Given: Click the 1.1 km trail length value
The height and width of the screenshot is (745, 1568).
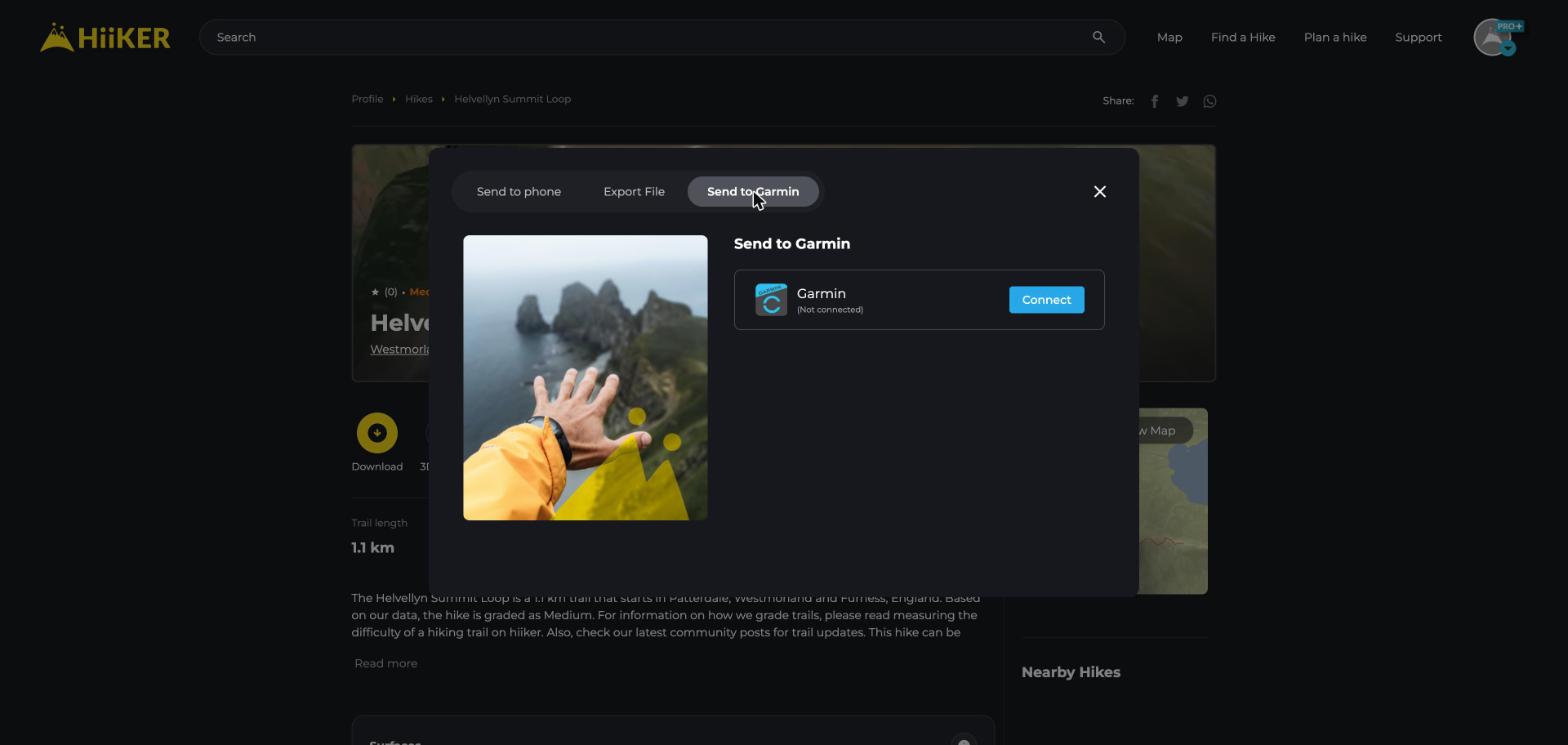Looking at the screenshot, I should (372, 548).
